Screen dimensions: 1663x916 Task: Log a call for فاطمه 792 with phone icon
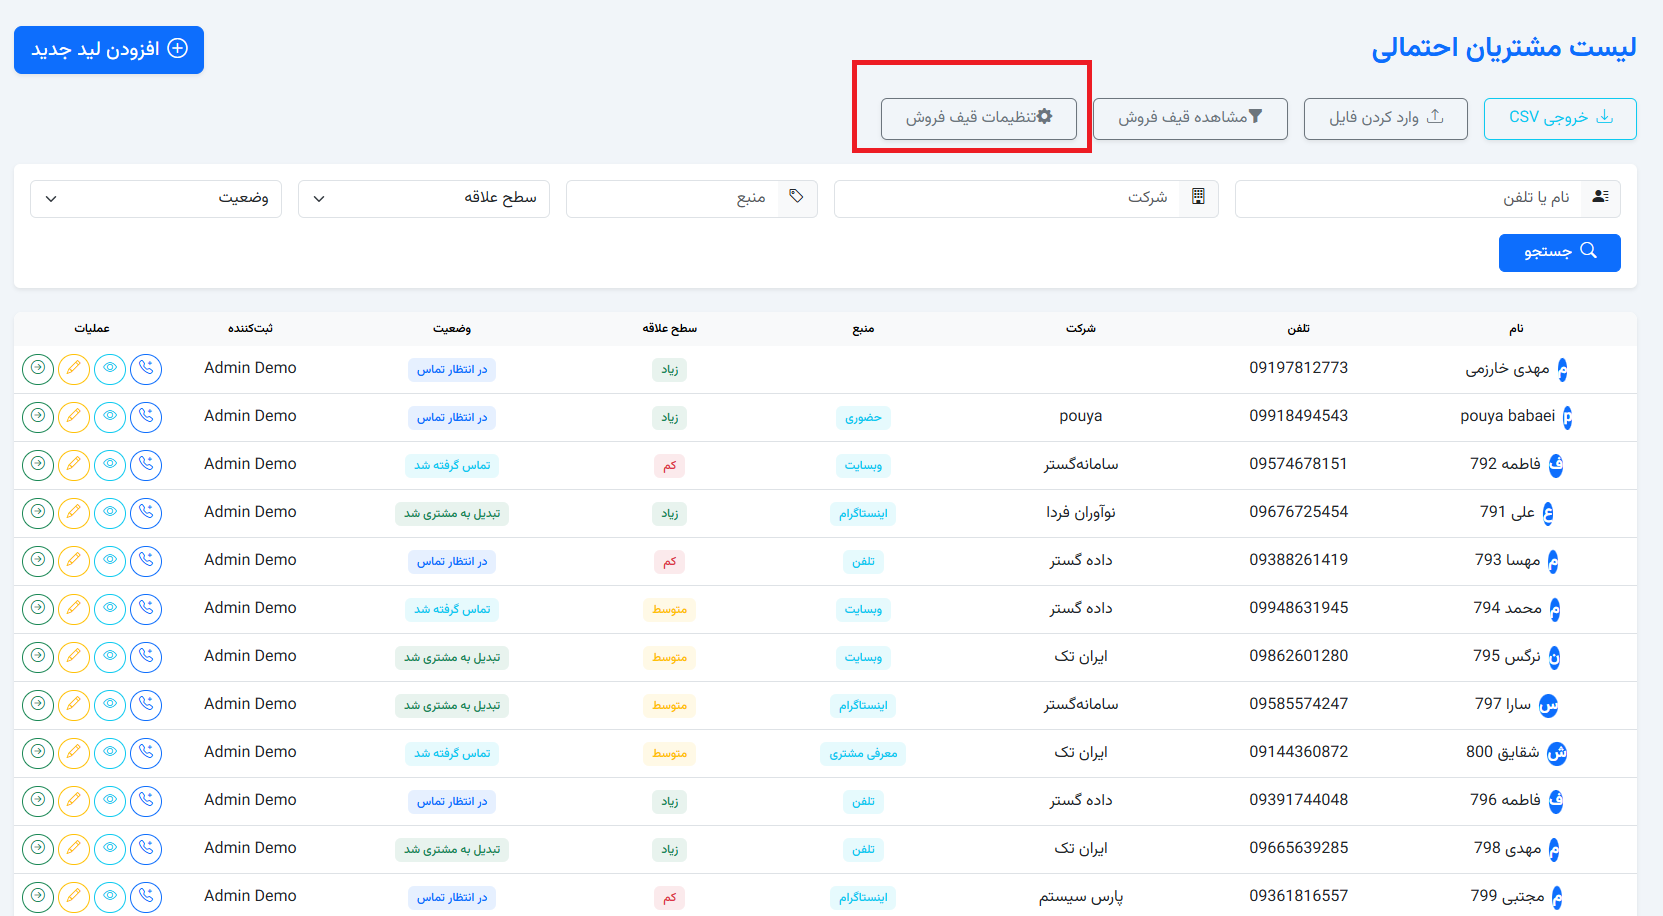click(x=146, y=465)
